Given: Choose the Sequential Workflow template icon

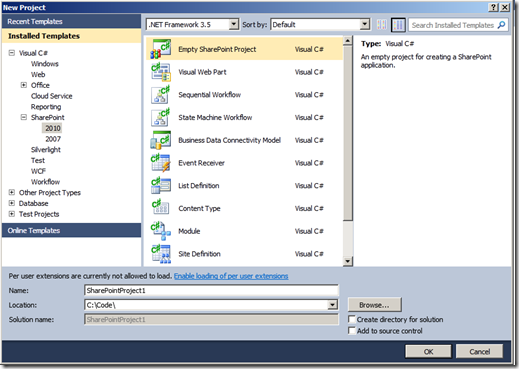Looking at the screenshot, I should click(x=160, y=95).
